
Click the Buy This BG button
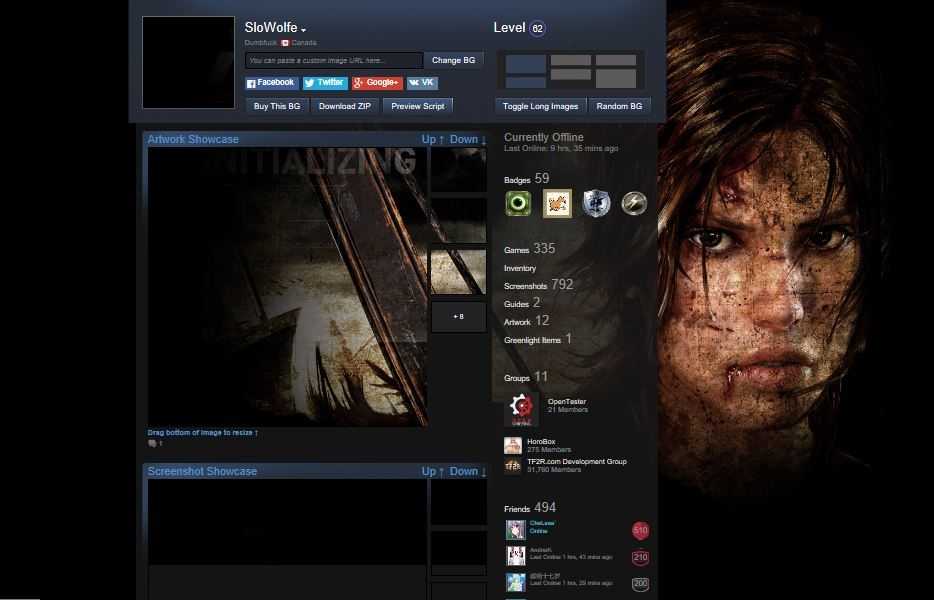point(277,106)
